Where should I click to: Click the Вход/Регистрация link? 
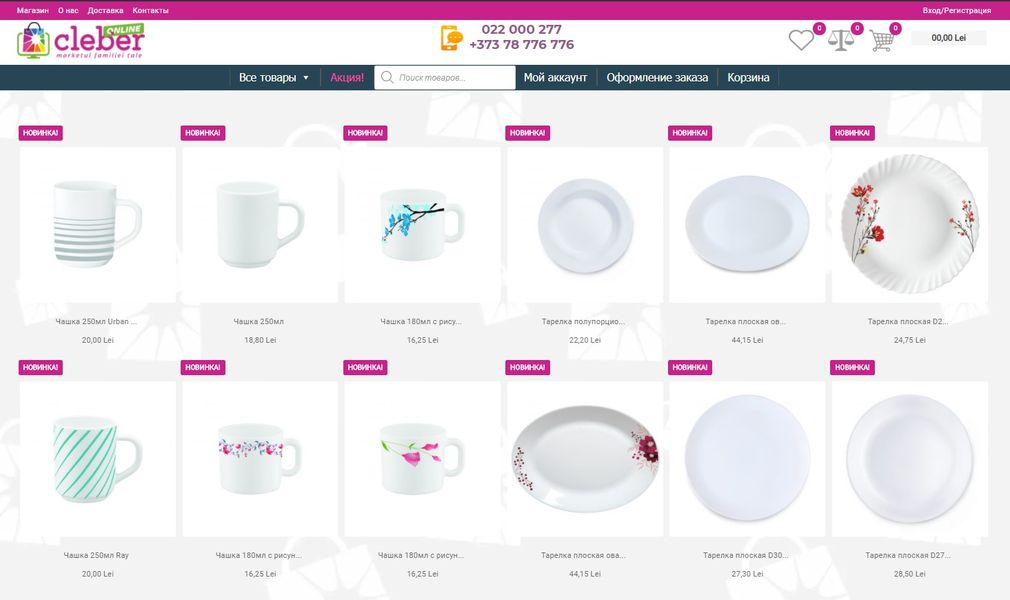957,10
